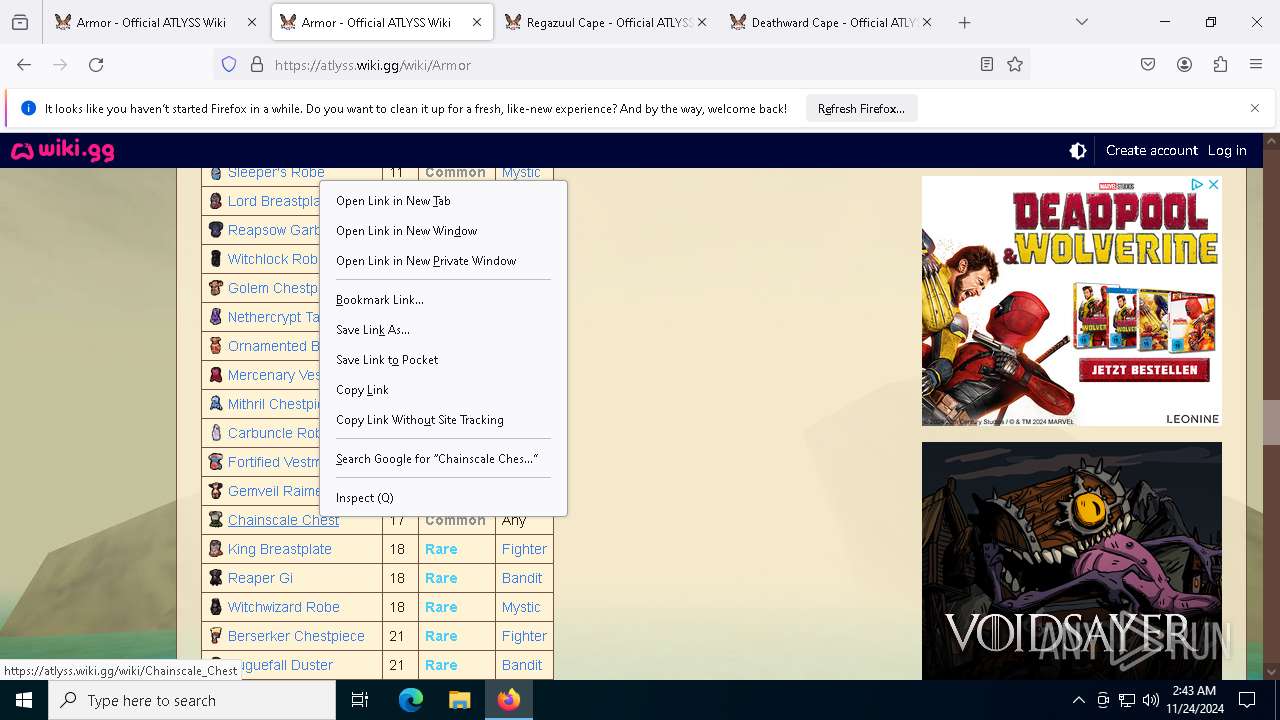The width and height of the screenshot is (1280, 720).
Task: Open the King Breastplate link
Action: point(279,549)
